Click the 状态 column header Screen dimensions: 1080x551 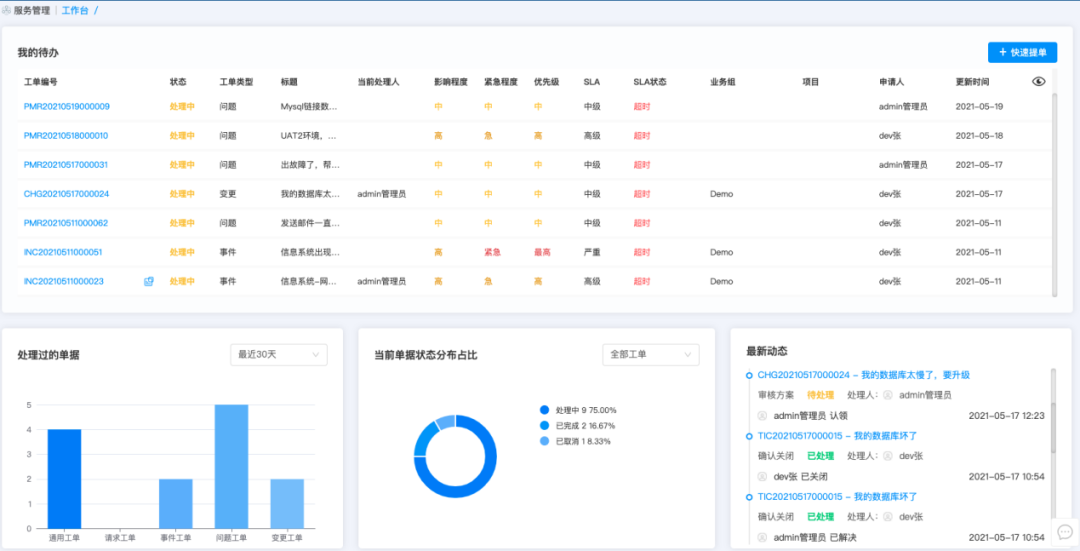click(x=178, y=82)
